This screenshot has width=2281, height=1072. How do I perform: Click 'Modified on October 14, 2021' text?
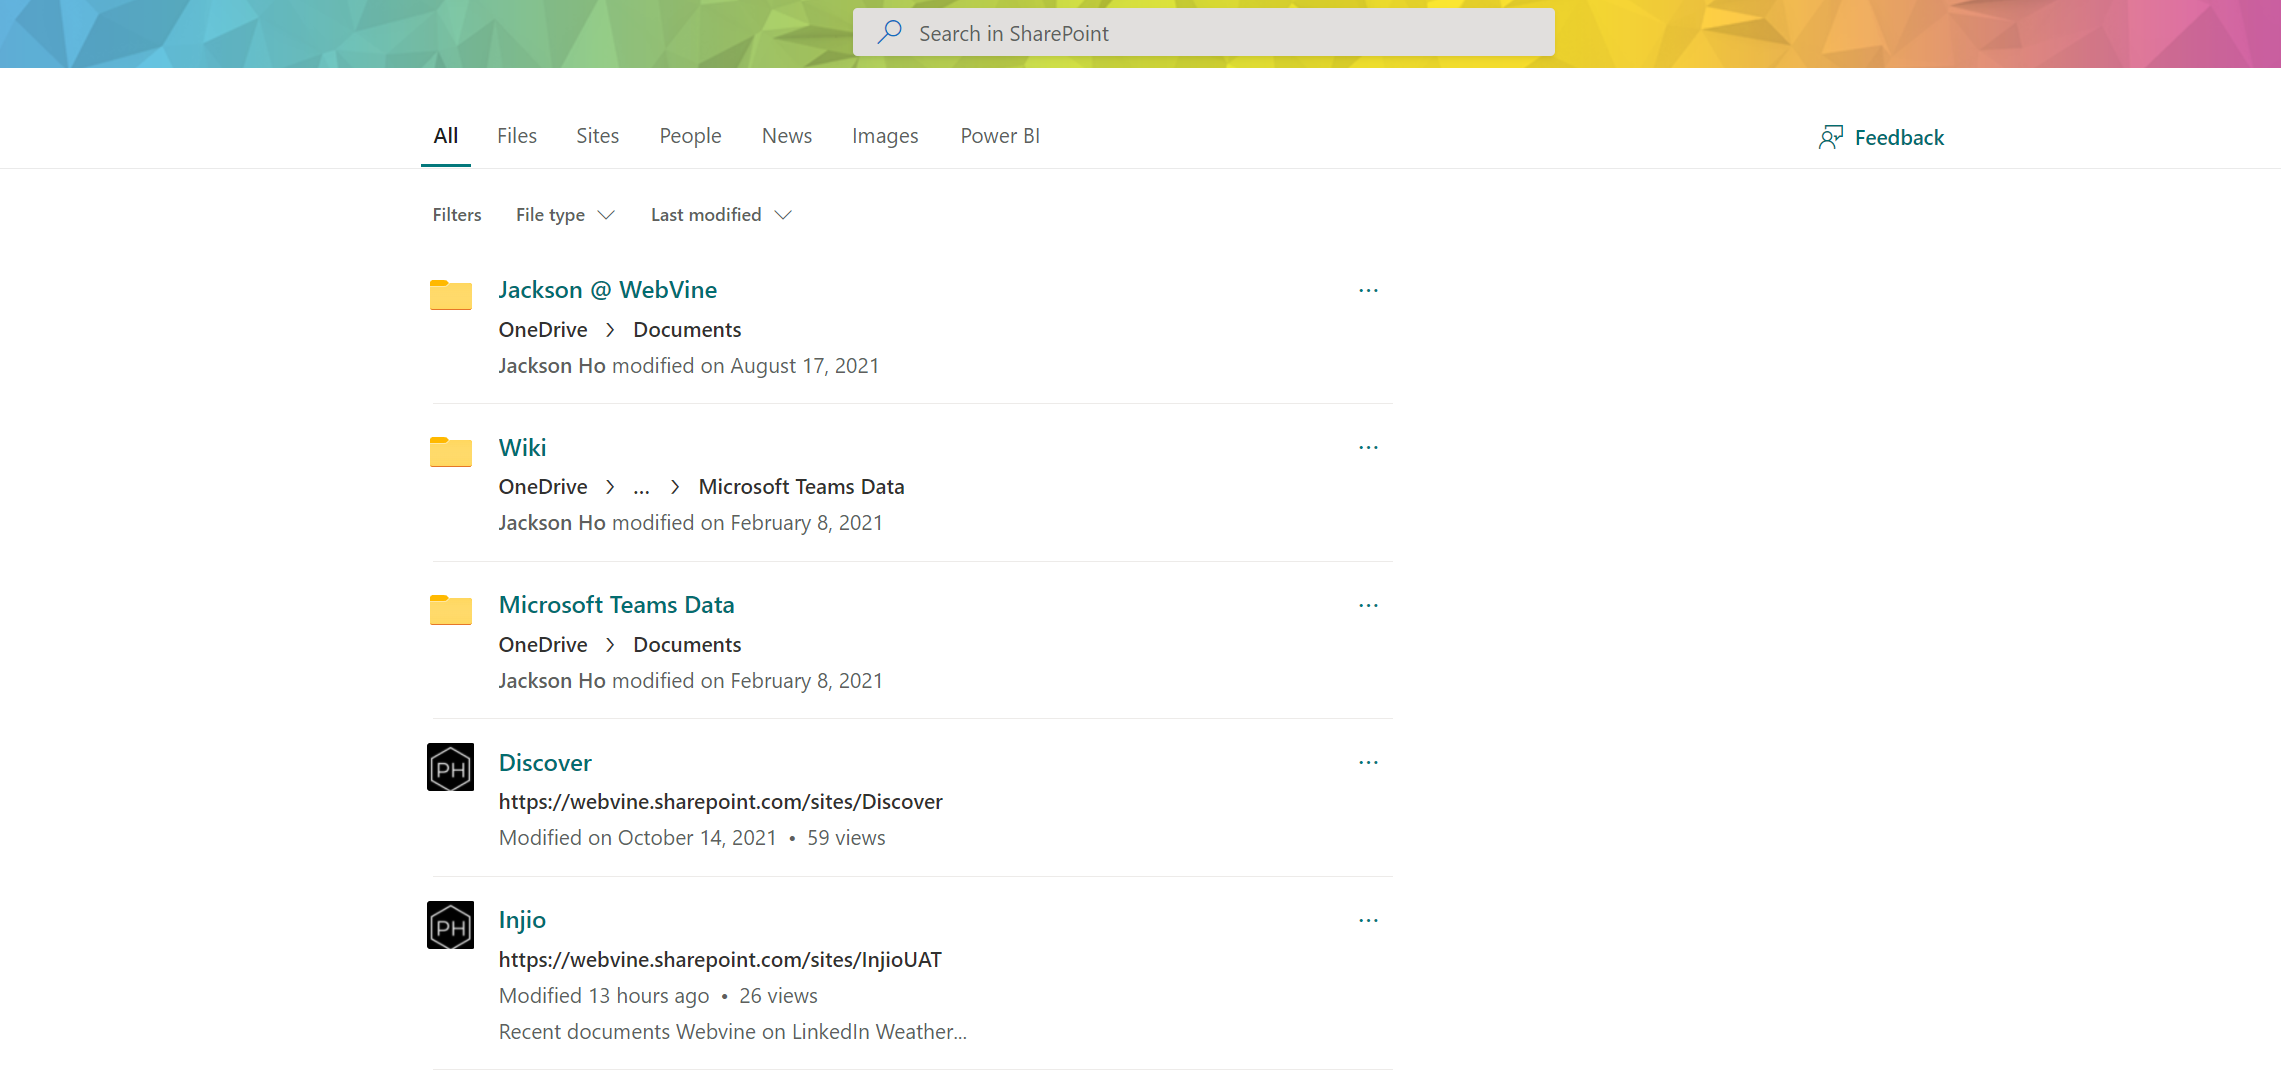(x=637, y=838)
